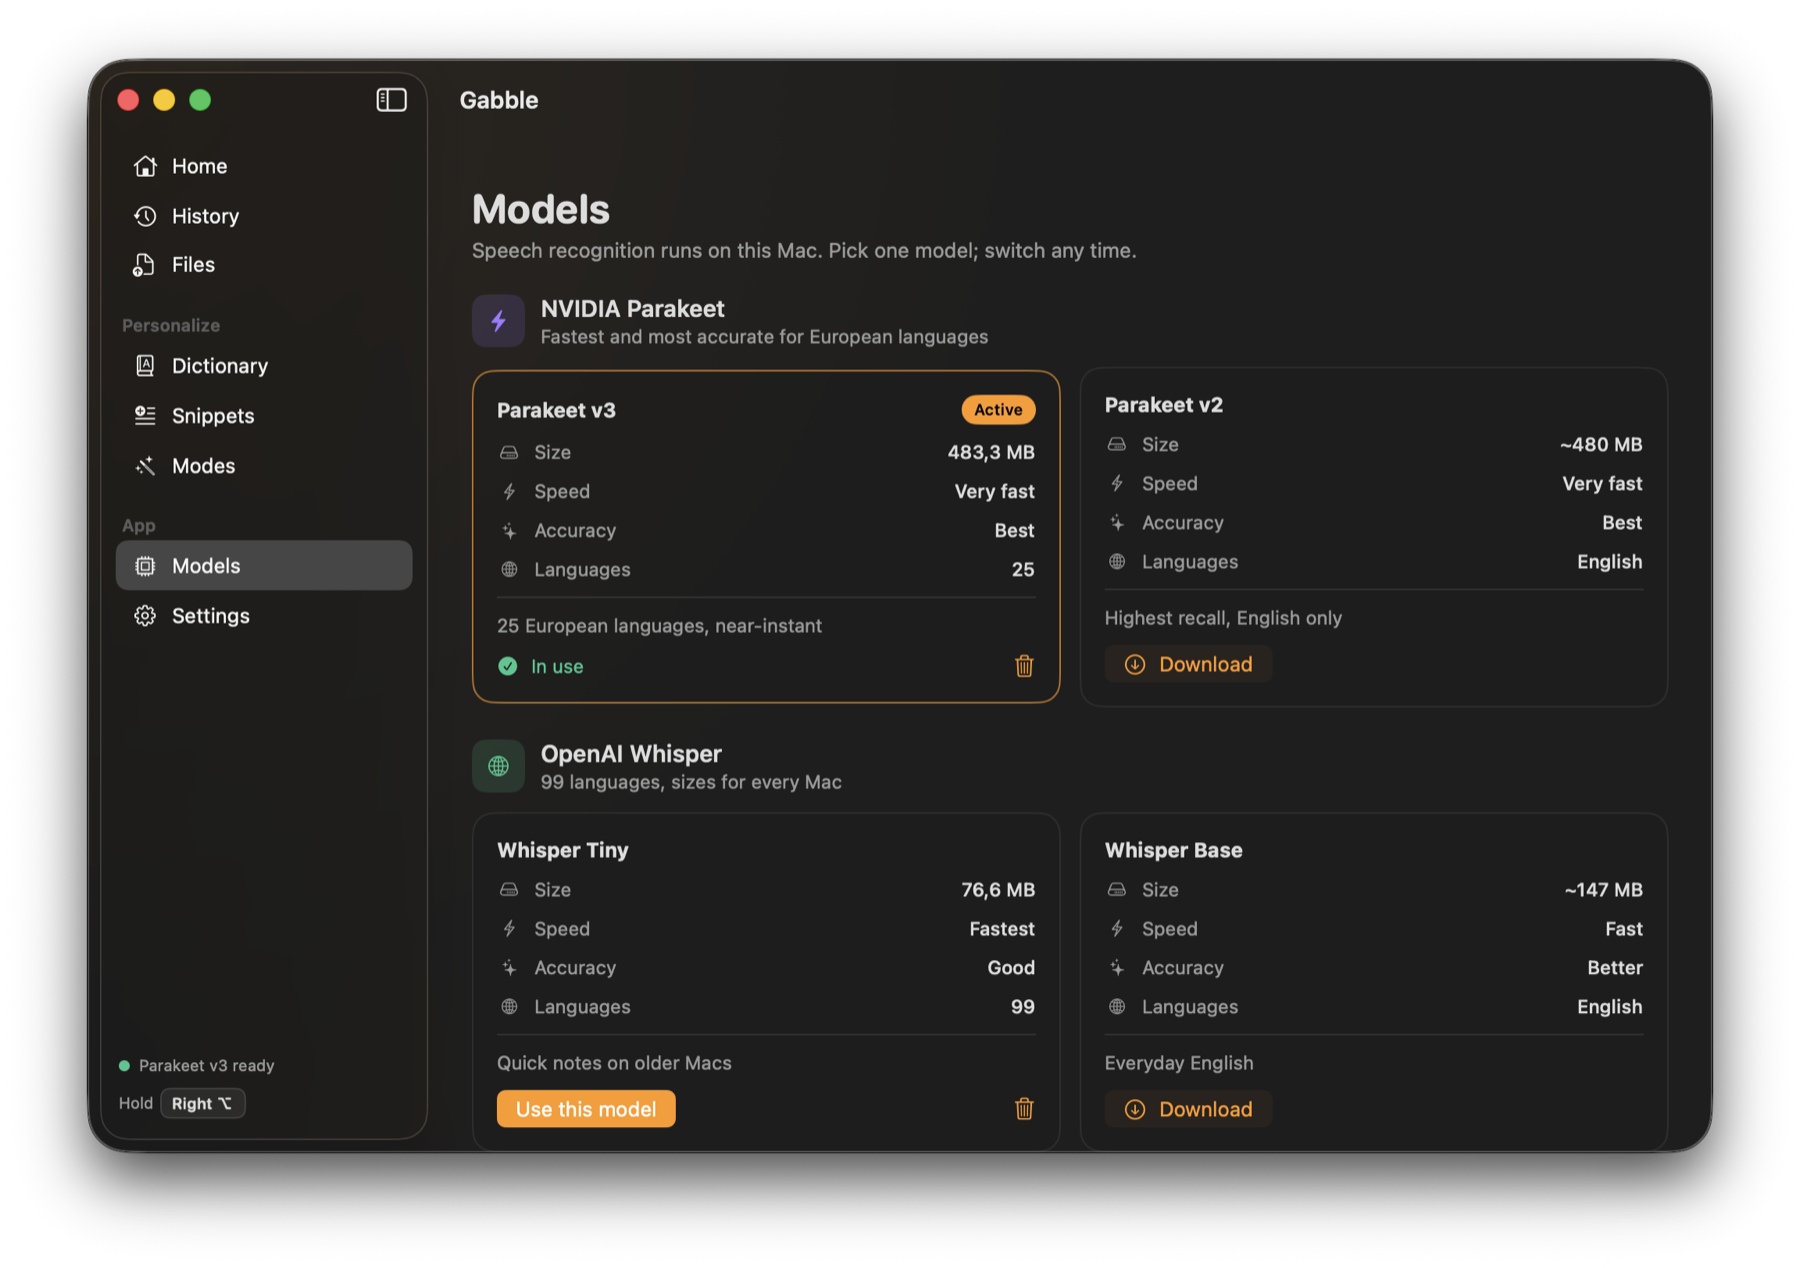1800x1268 pixels.
Task: Click the OpenAI Whisper globe icon
Action: pos(498,766)
